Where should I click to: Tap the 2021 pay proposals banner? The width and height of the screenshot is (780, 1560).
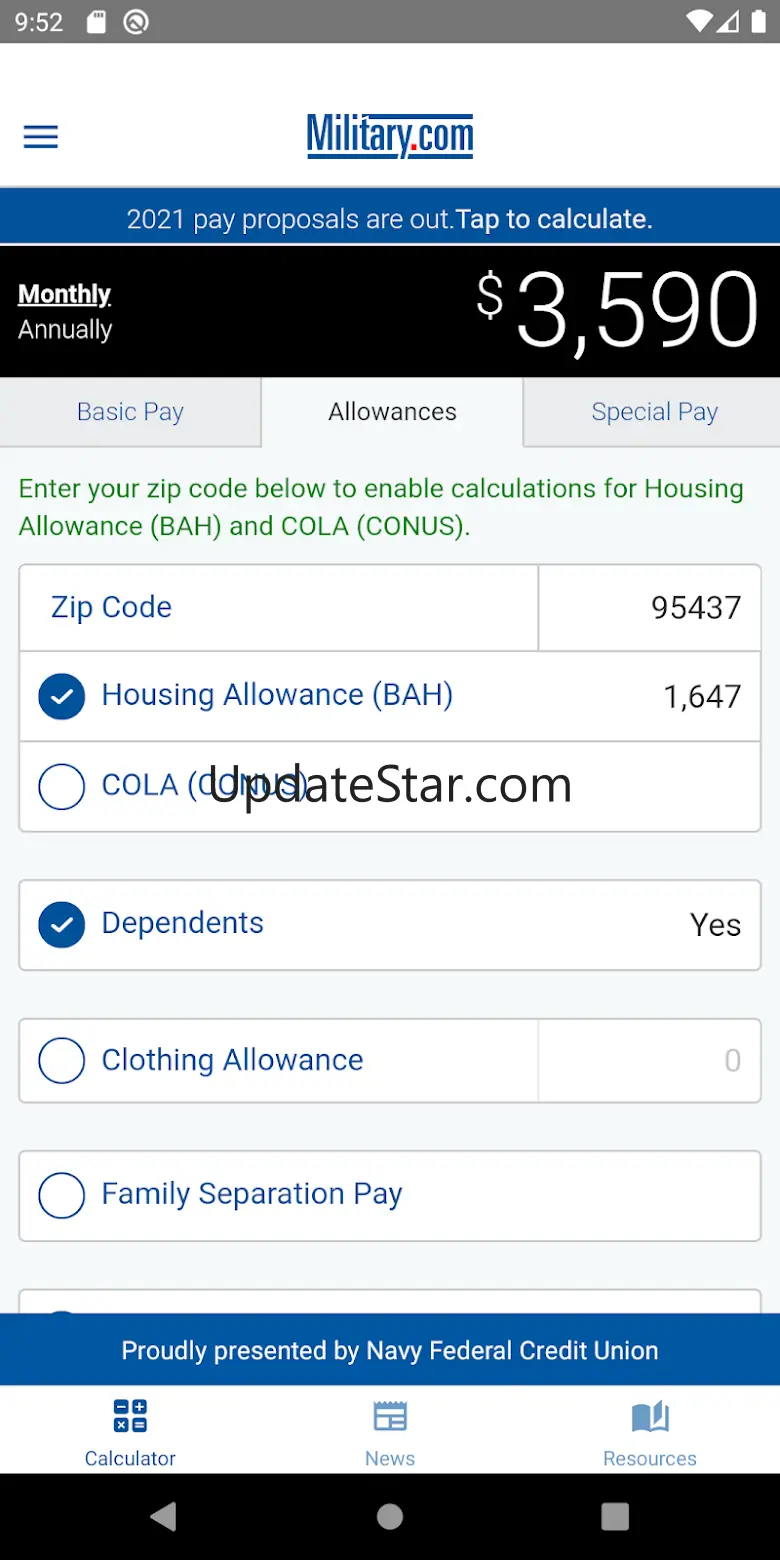point(390,219)
